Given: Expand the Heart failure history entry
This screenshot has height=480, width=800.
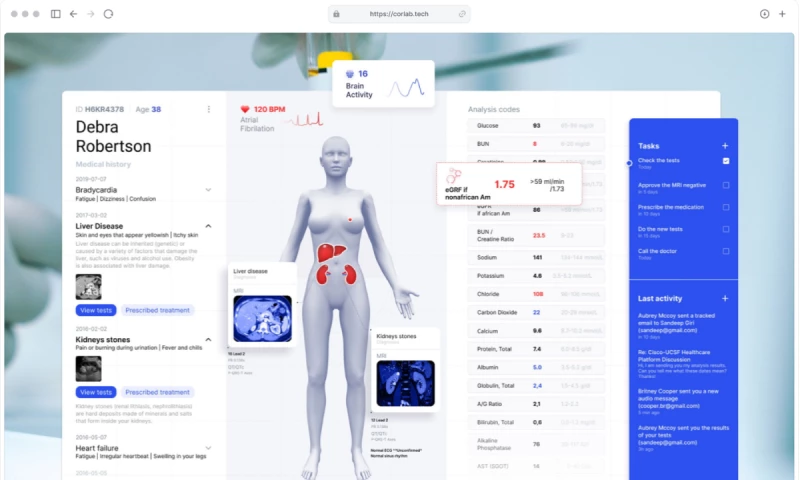Looking at the screenshot, I should 208,448.
